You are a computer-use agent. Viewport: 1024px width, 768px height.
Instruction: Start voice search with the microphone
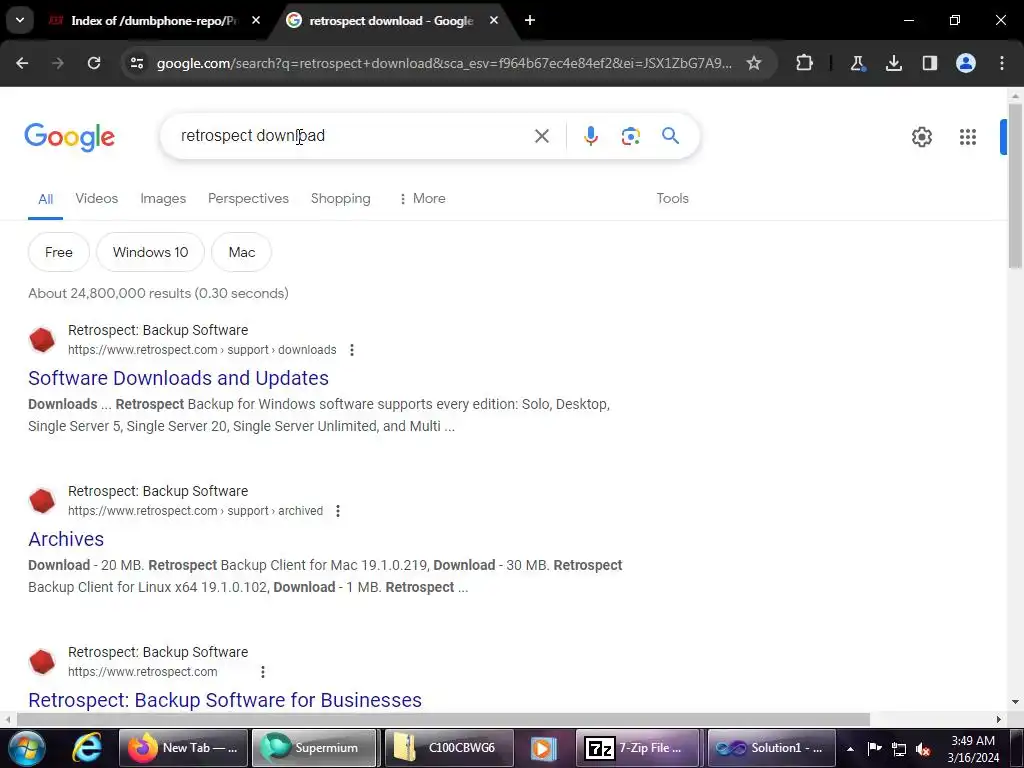point(590,136)
